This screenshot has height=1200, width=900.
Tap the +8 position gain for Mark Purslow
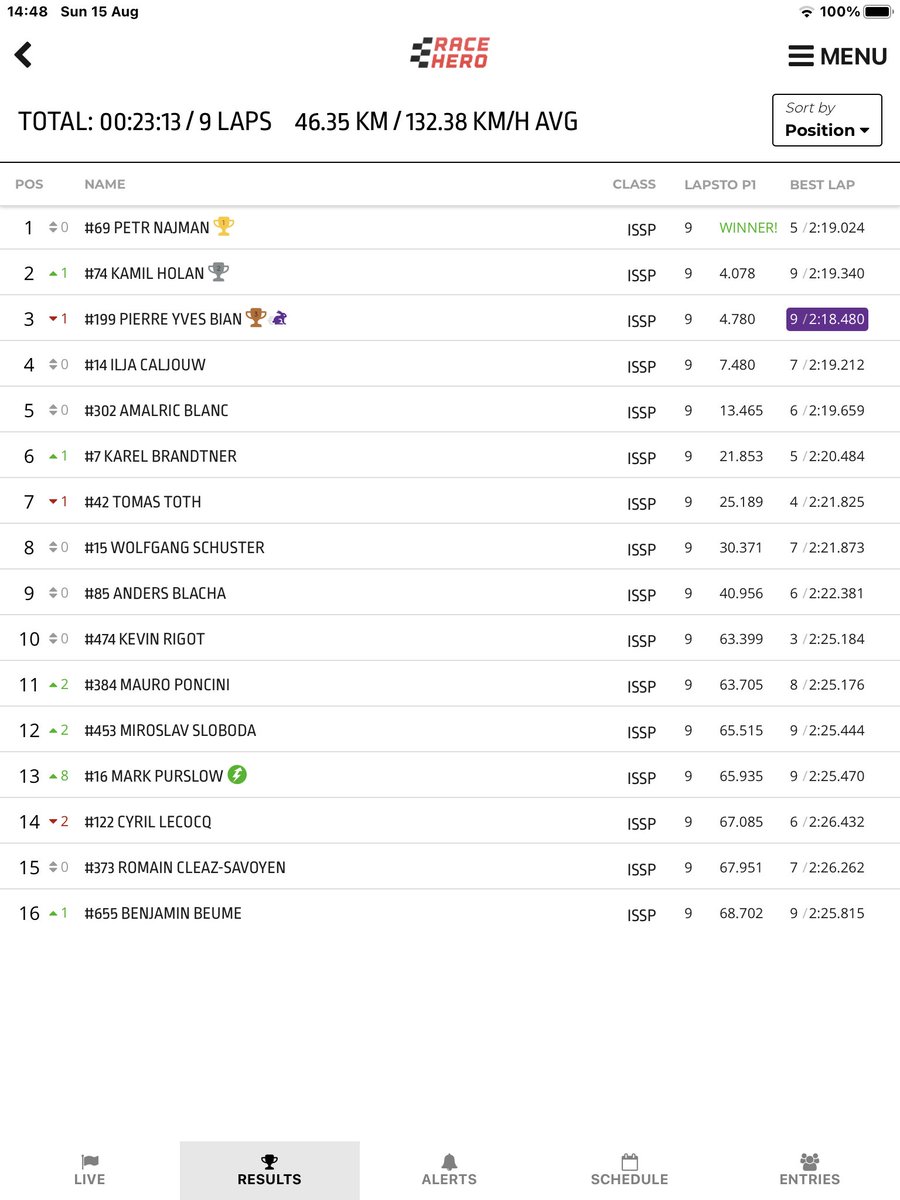pyautogui.click(x=59, y=776)
